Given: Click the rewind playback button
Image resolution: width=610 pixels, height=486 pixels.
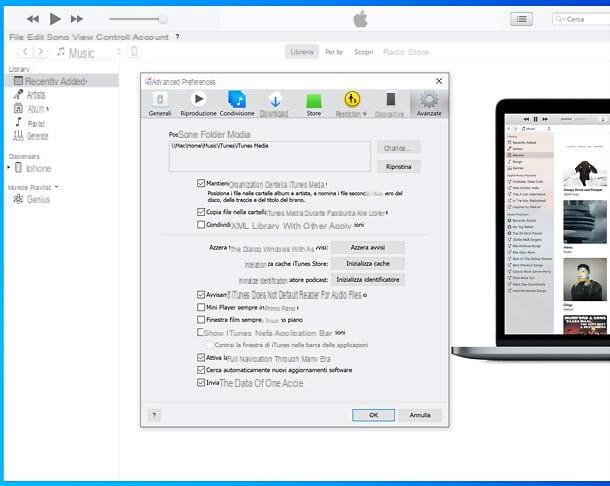Looking at the screenshot, I should click(33, 19).
